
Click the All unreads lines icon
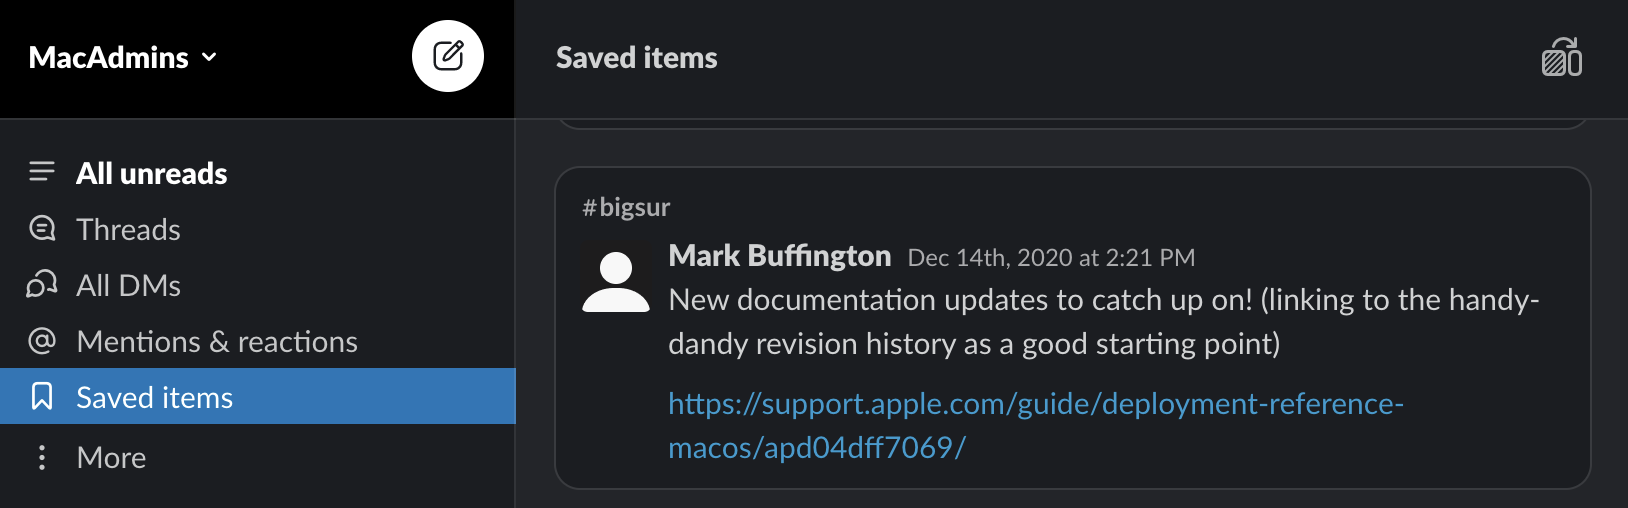click(42, 172)
